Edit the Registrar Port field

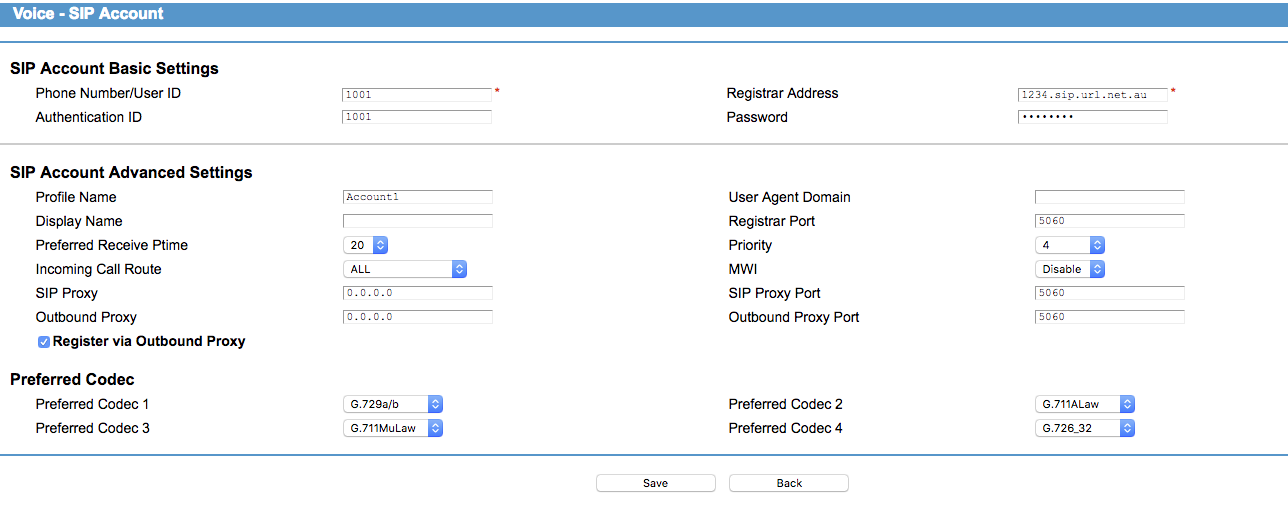[1109, 221]
